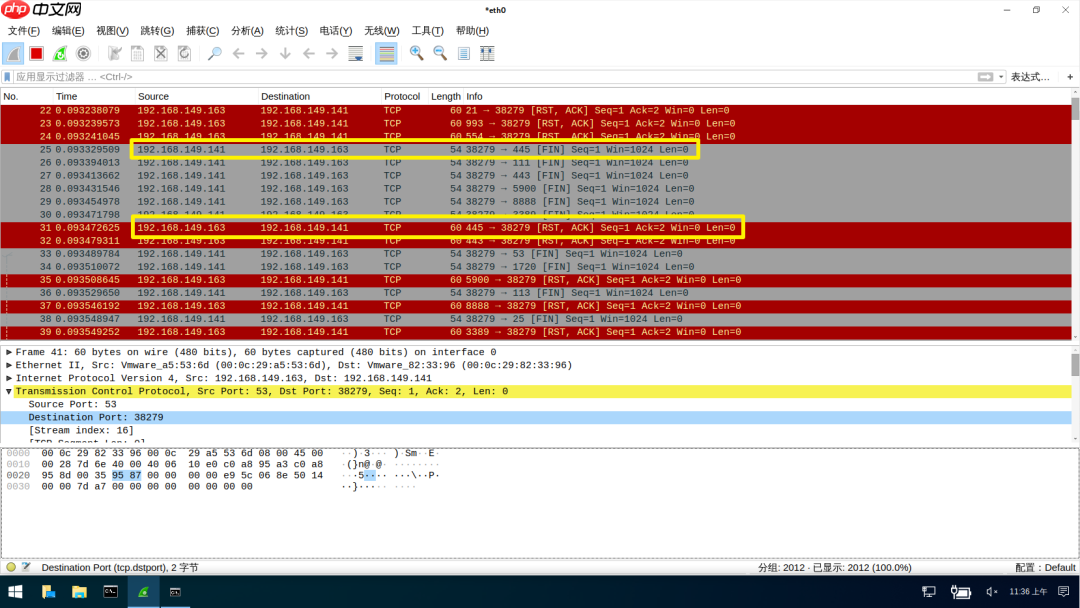Expand the Ethernet II frame details

(8, 364)
